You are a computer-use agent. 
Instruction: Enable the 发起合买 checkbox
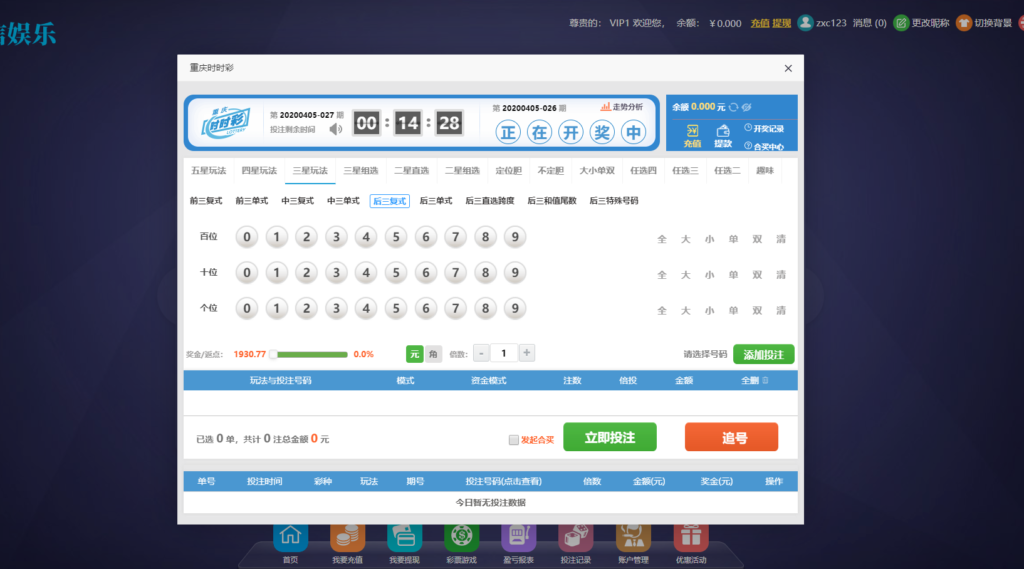tap(514, 439)
